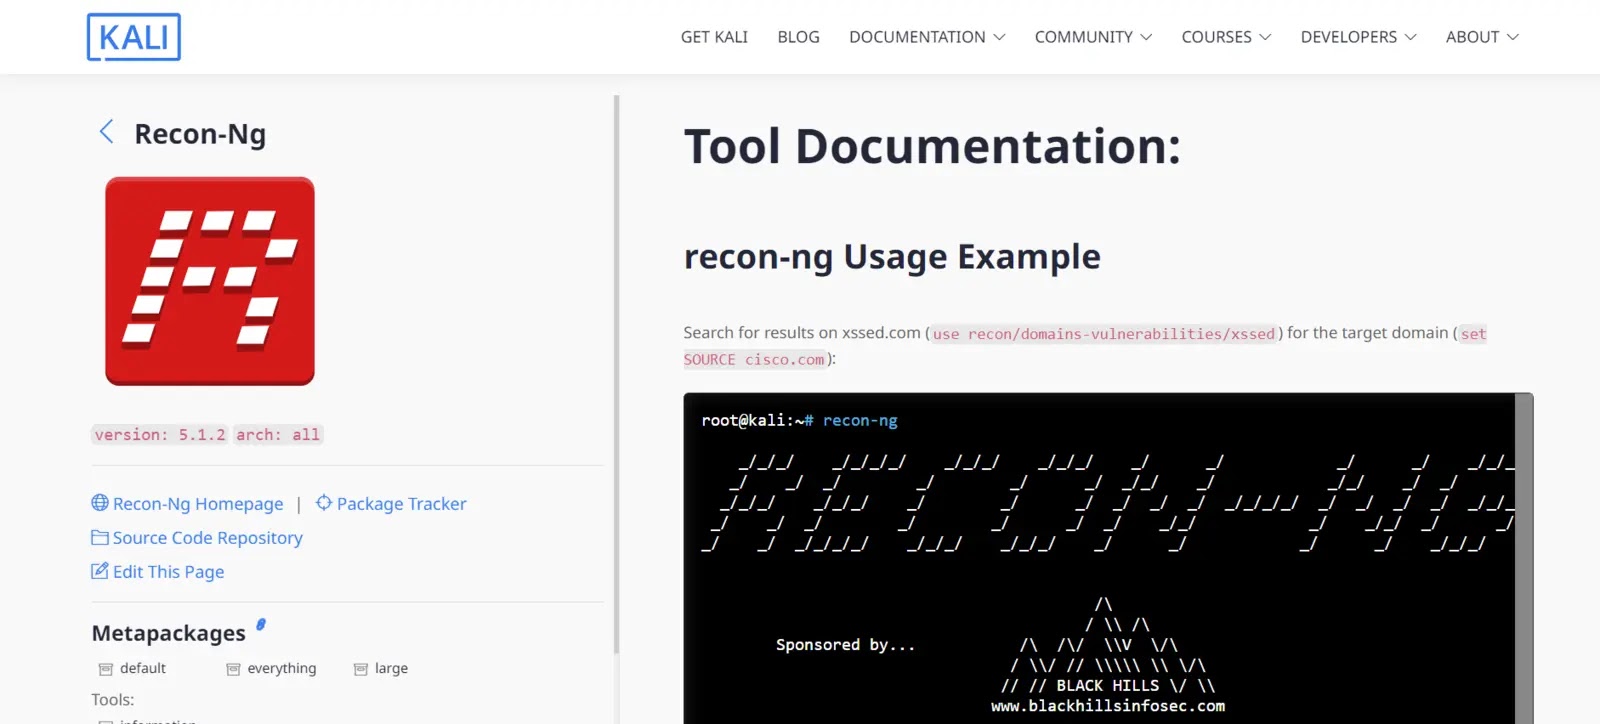Select the default metapackage
Screen dimensions: 1600x724
point(143,668)
